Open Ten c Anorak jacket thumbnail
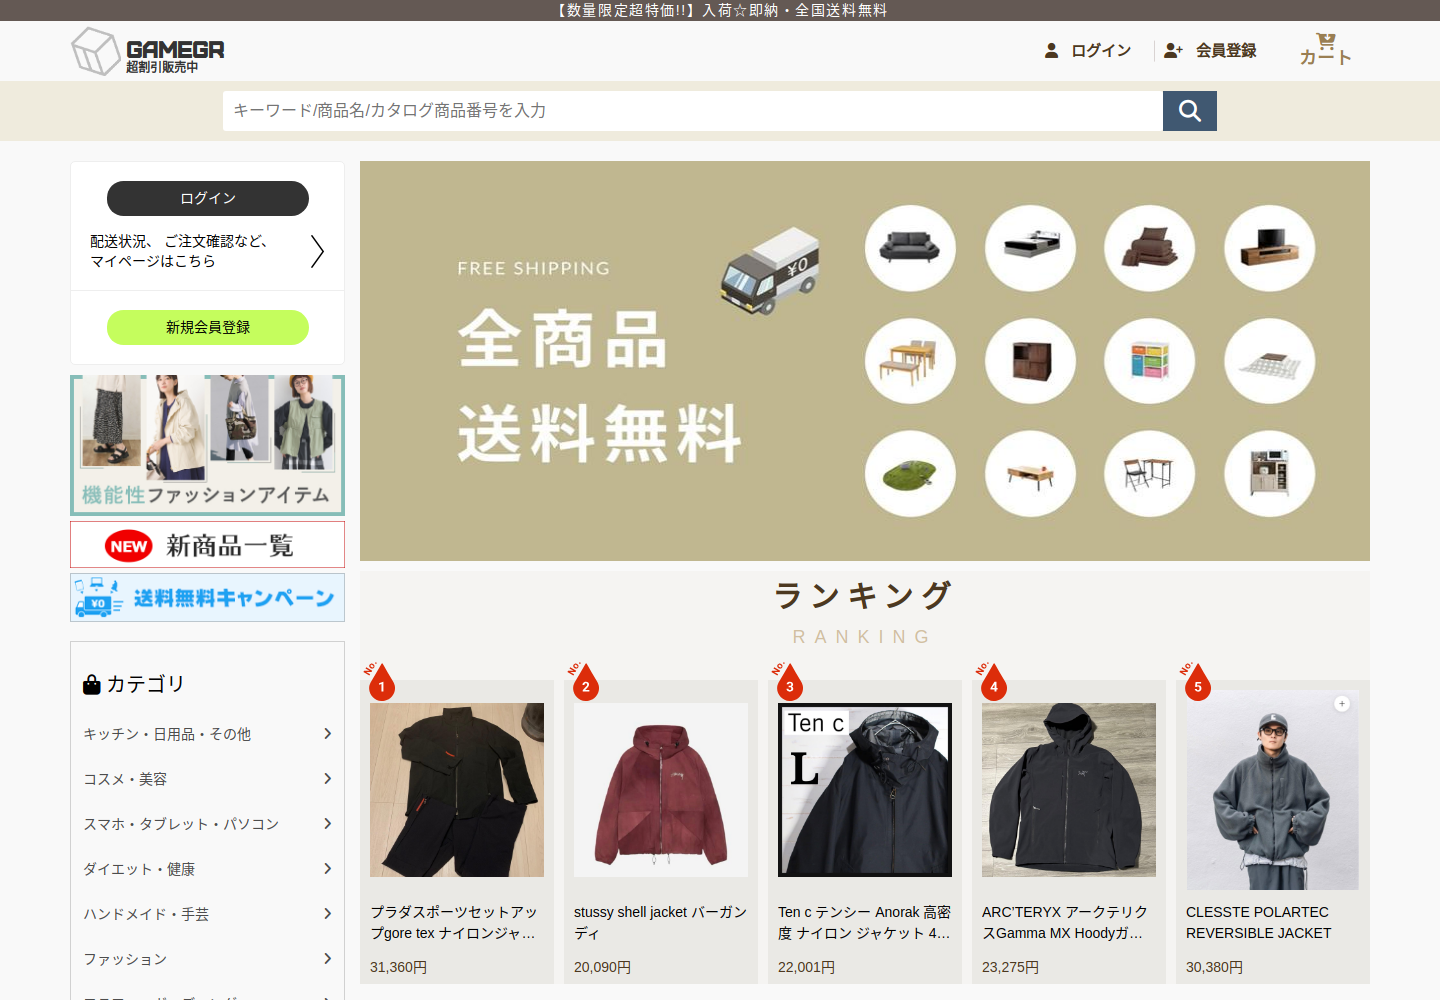Image resolution: width=1440 pixels, height=1000 pixels. (865, 790)
